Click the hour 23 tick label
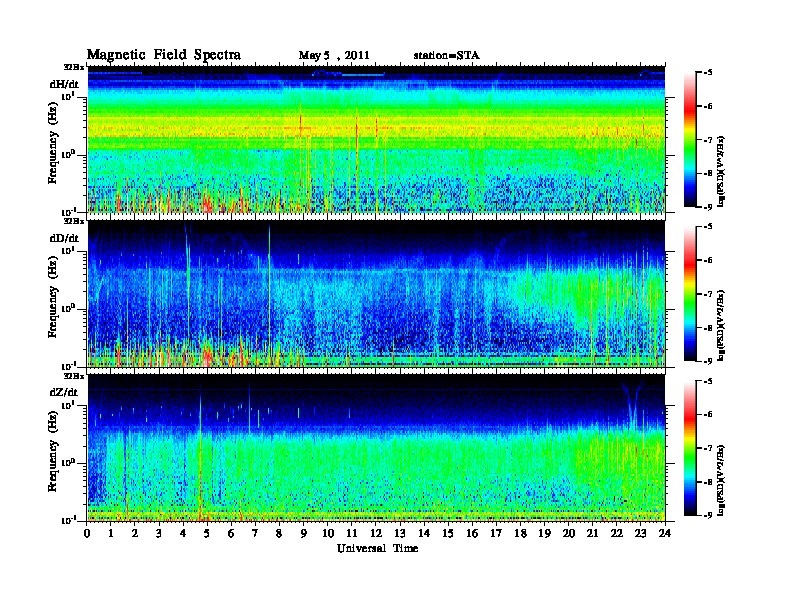The image size is (792, 612). click(640, 534)
